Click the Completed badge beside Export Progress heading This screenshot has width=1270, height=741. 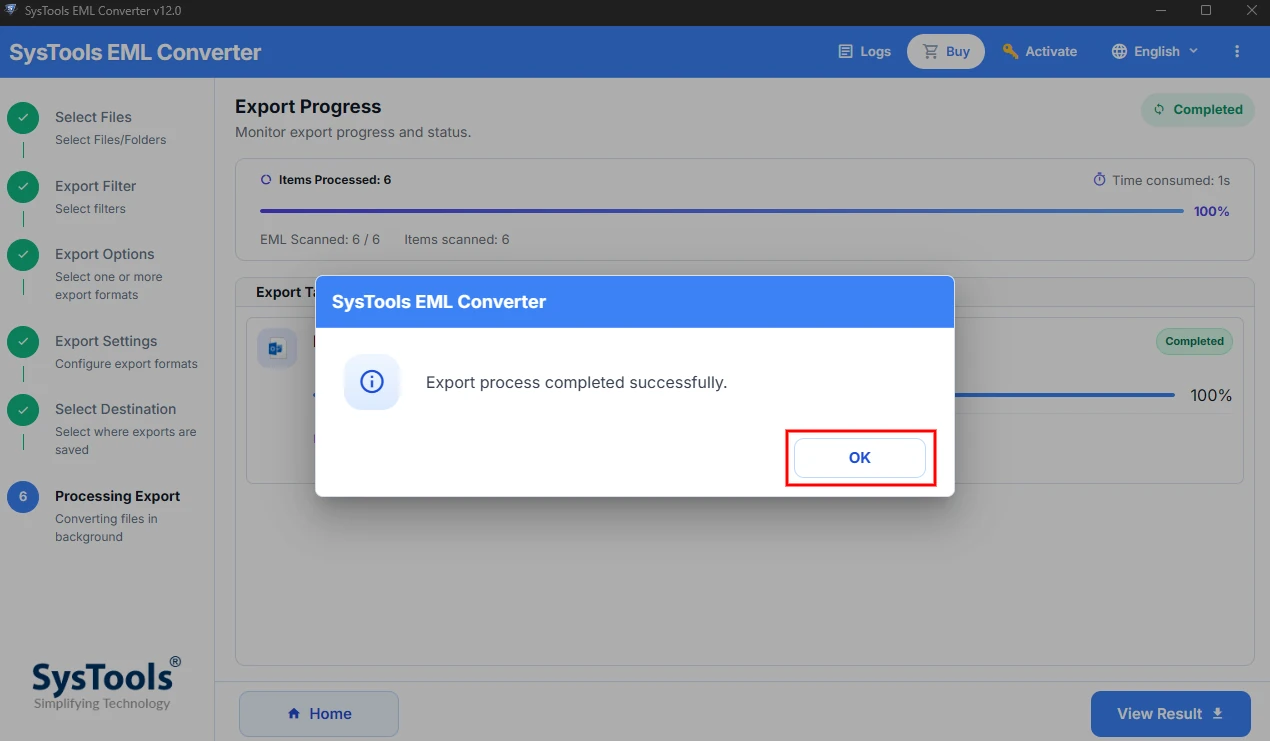[1198, 110]
